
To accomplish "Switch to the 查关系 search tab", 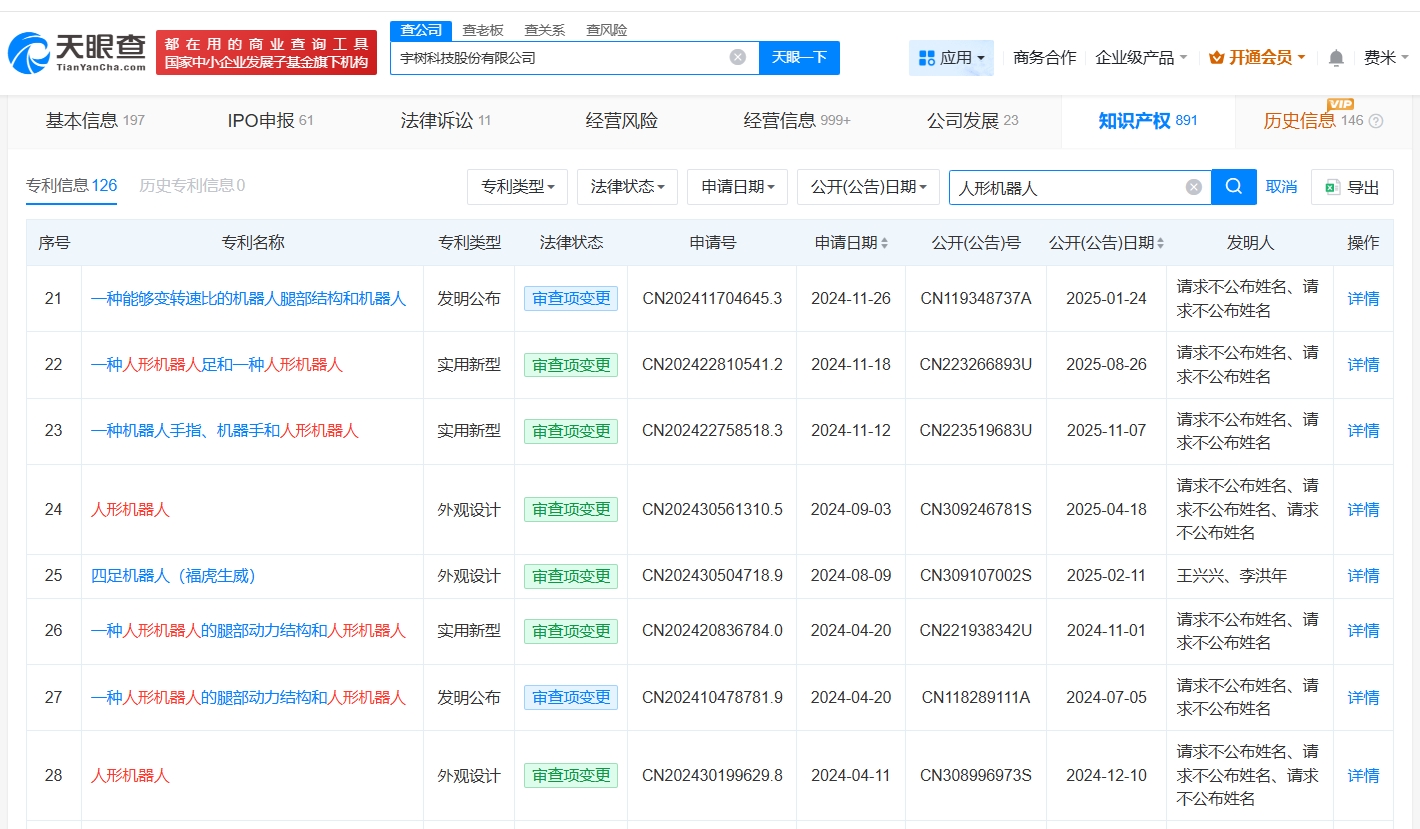I will [x=545, y=30].
